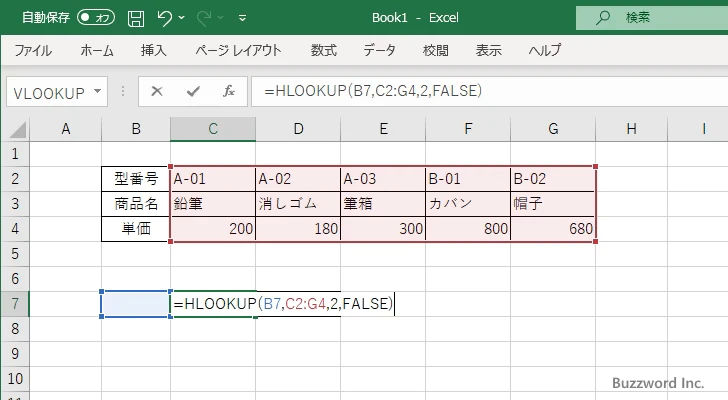Click the Save icon in the title bar

pos(136,18)
